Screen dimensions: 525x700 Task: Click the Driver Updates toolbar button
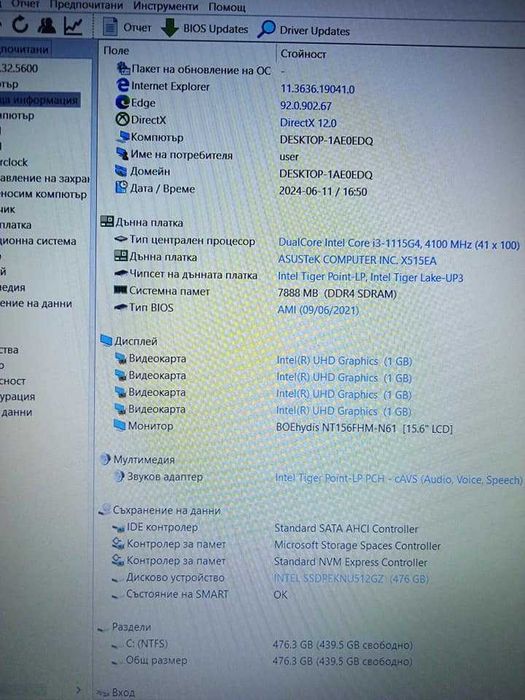pyautogui.click(x=304, y=30)
